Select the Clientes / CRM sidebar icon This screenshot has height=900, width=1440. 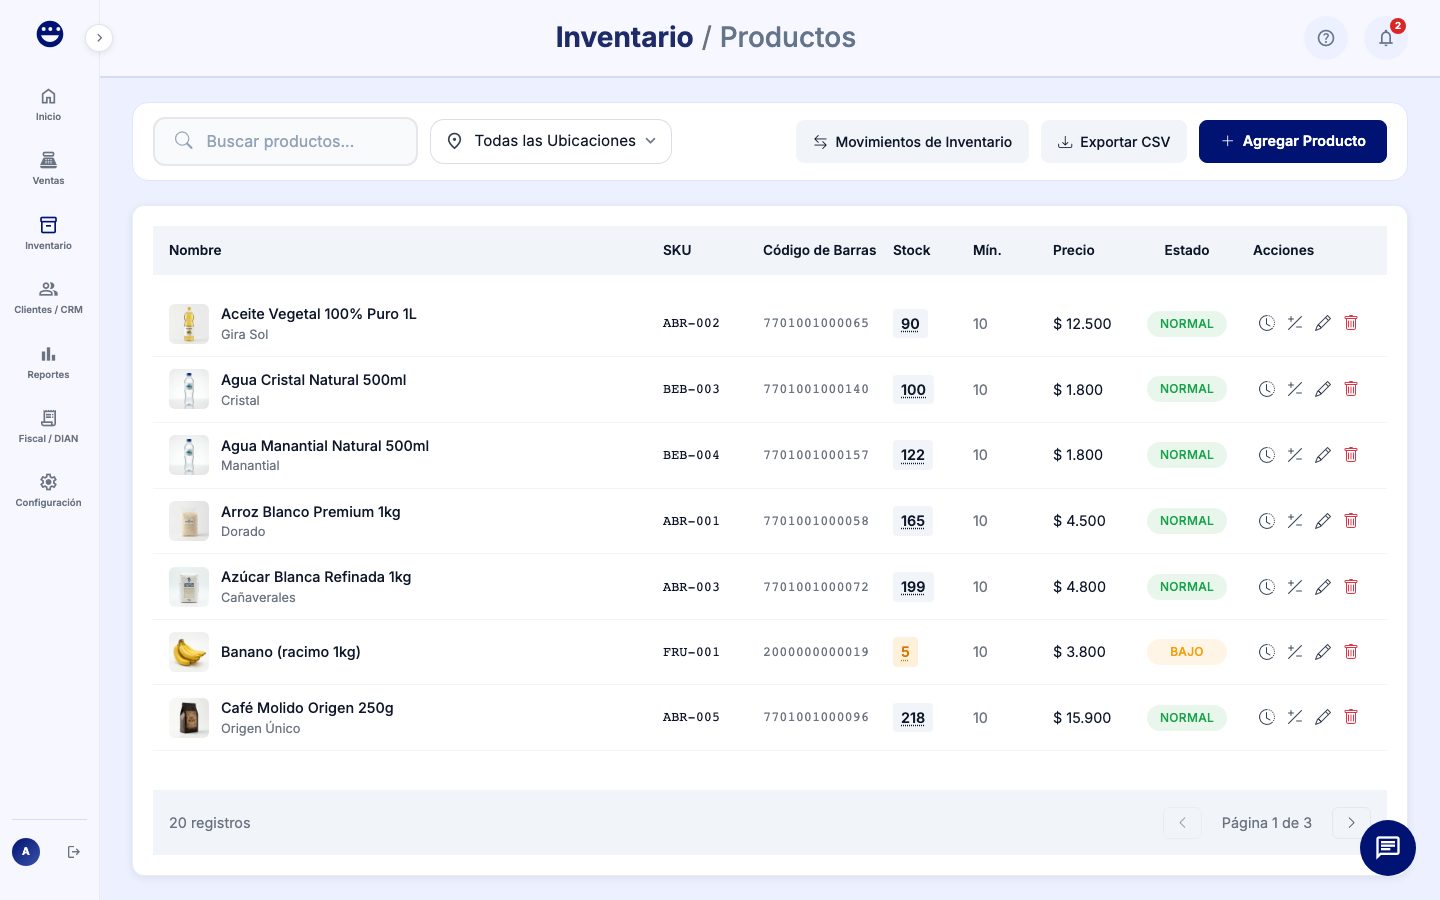tap(48, 296)
